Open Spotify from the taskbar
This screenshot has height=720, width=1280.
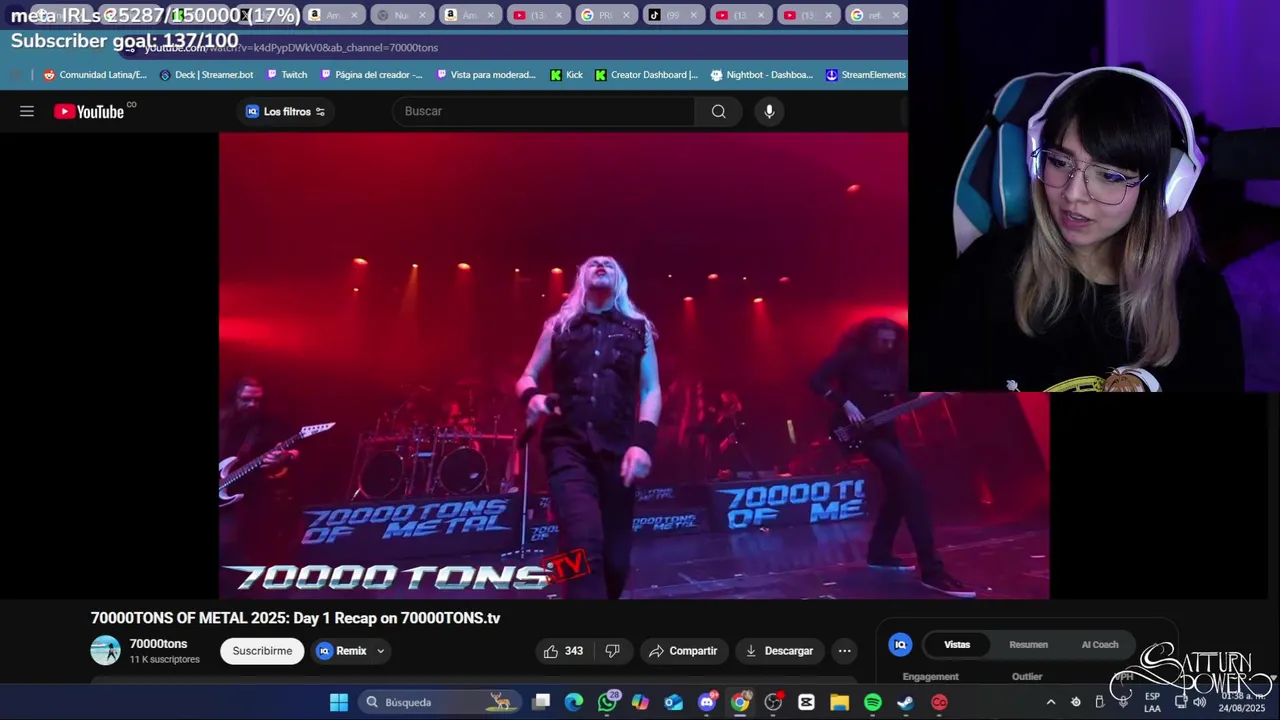873,702
